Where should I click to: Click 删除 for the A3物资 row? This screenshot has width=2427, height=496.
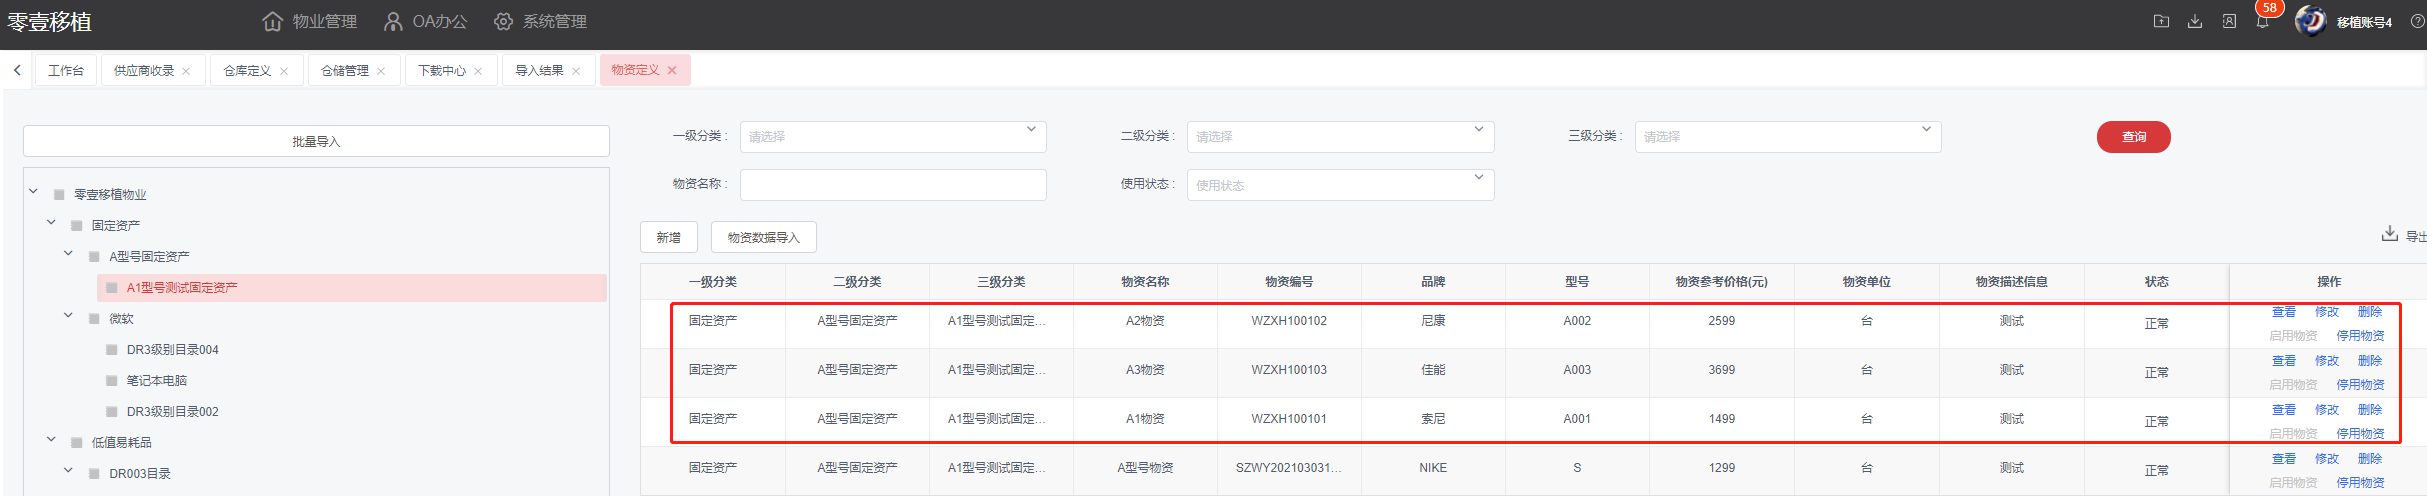tap(2370, 361)
